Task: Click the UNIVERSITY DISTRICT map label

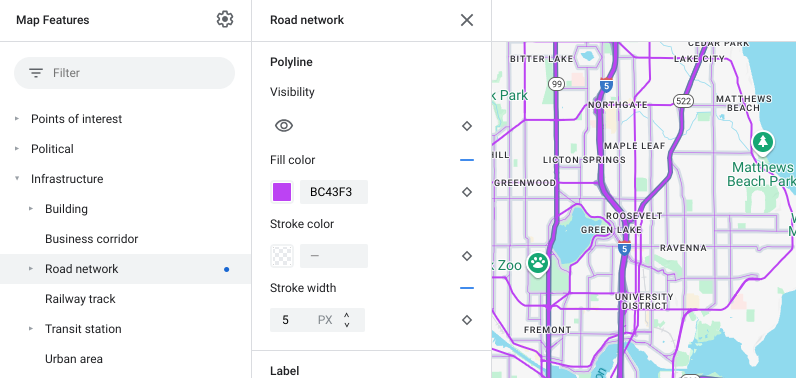Action: 644,301
